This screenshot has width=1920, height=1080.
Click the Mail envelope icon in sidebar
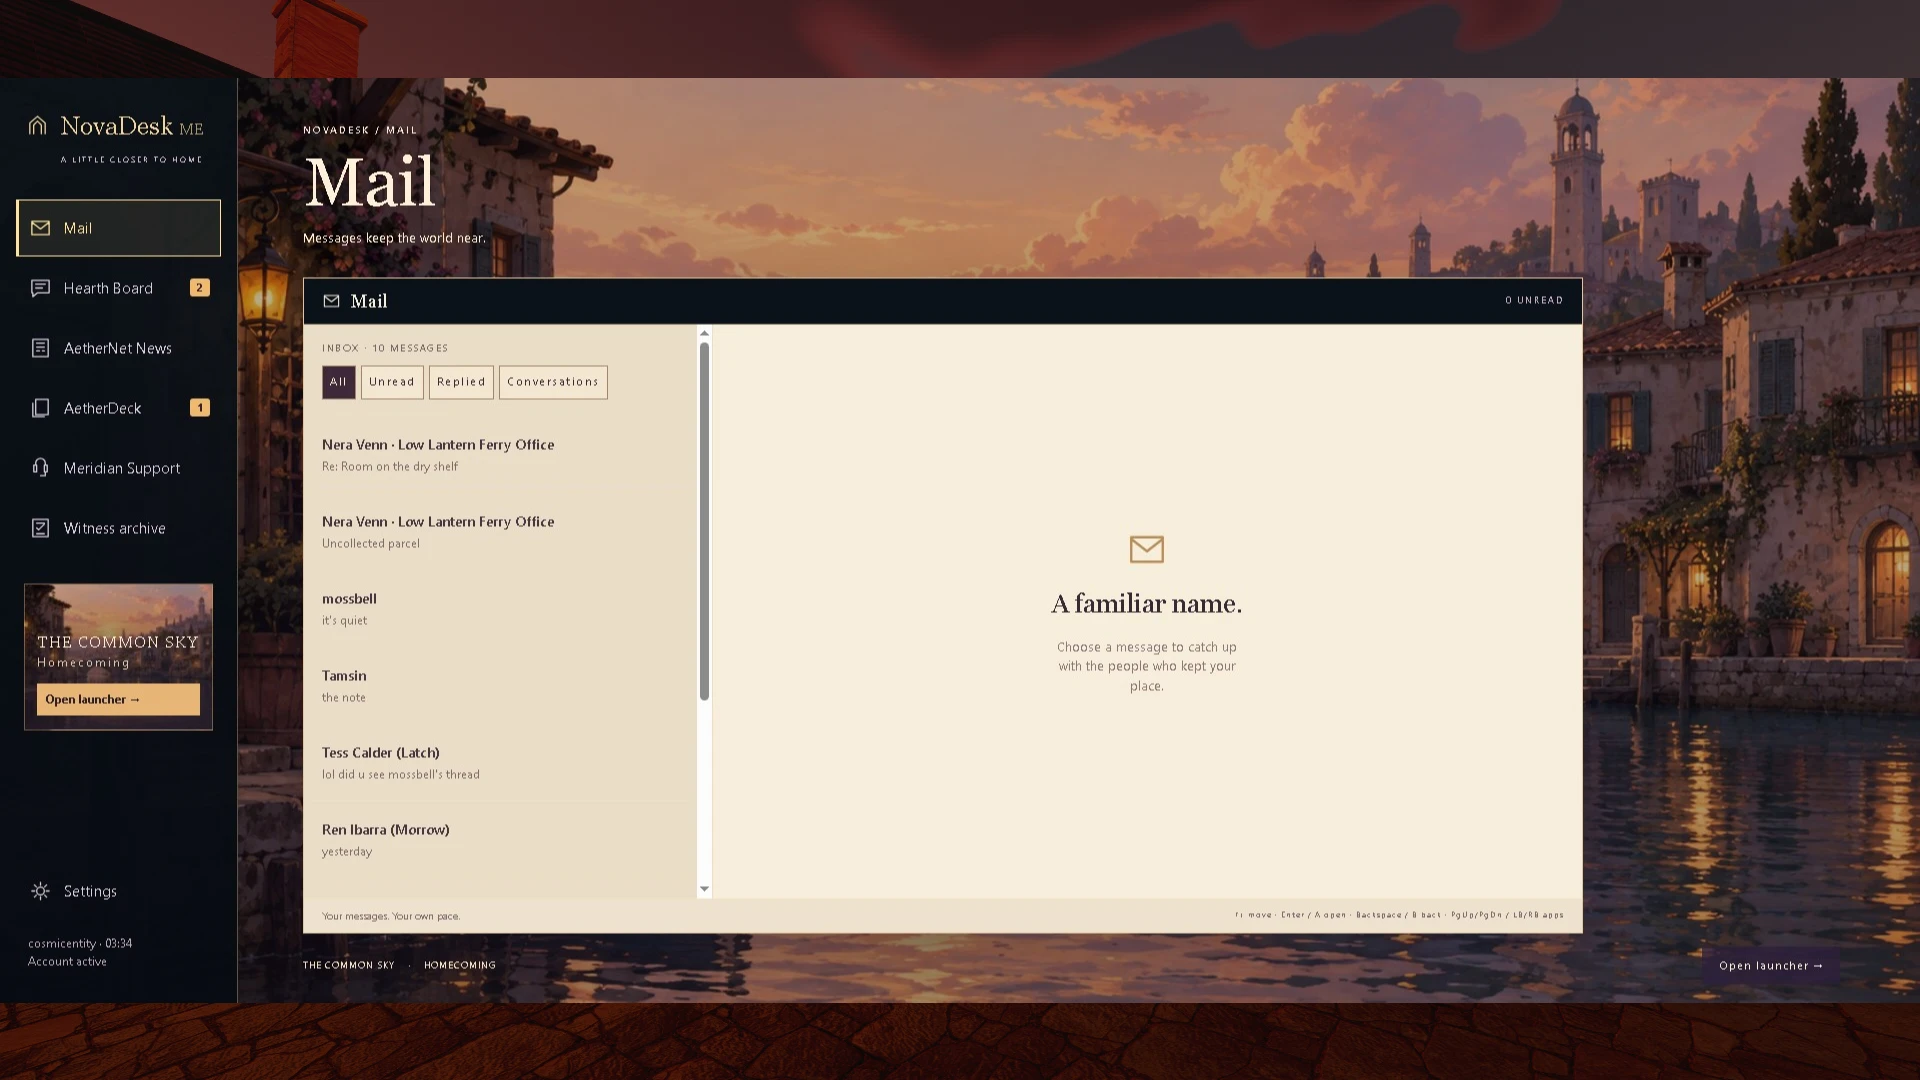click(40, 228)
